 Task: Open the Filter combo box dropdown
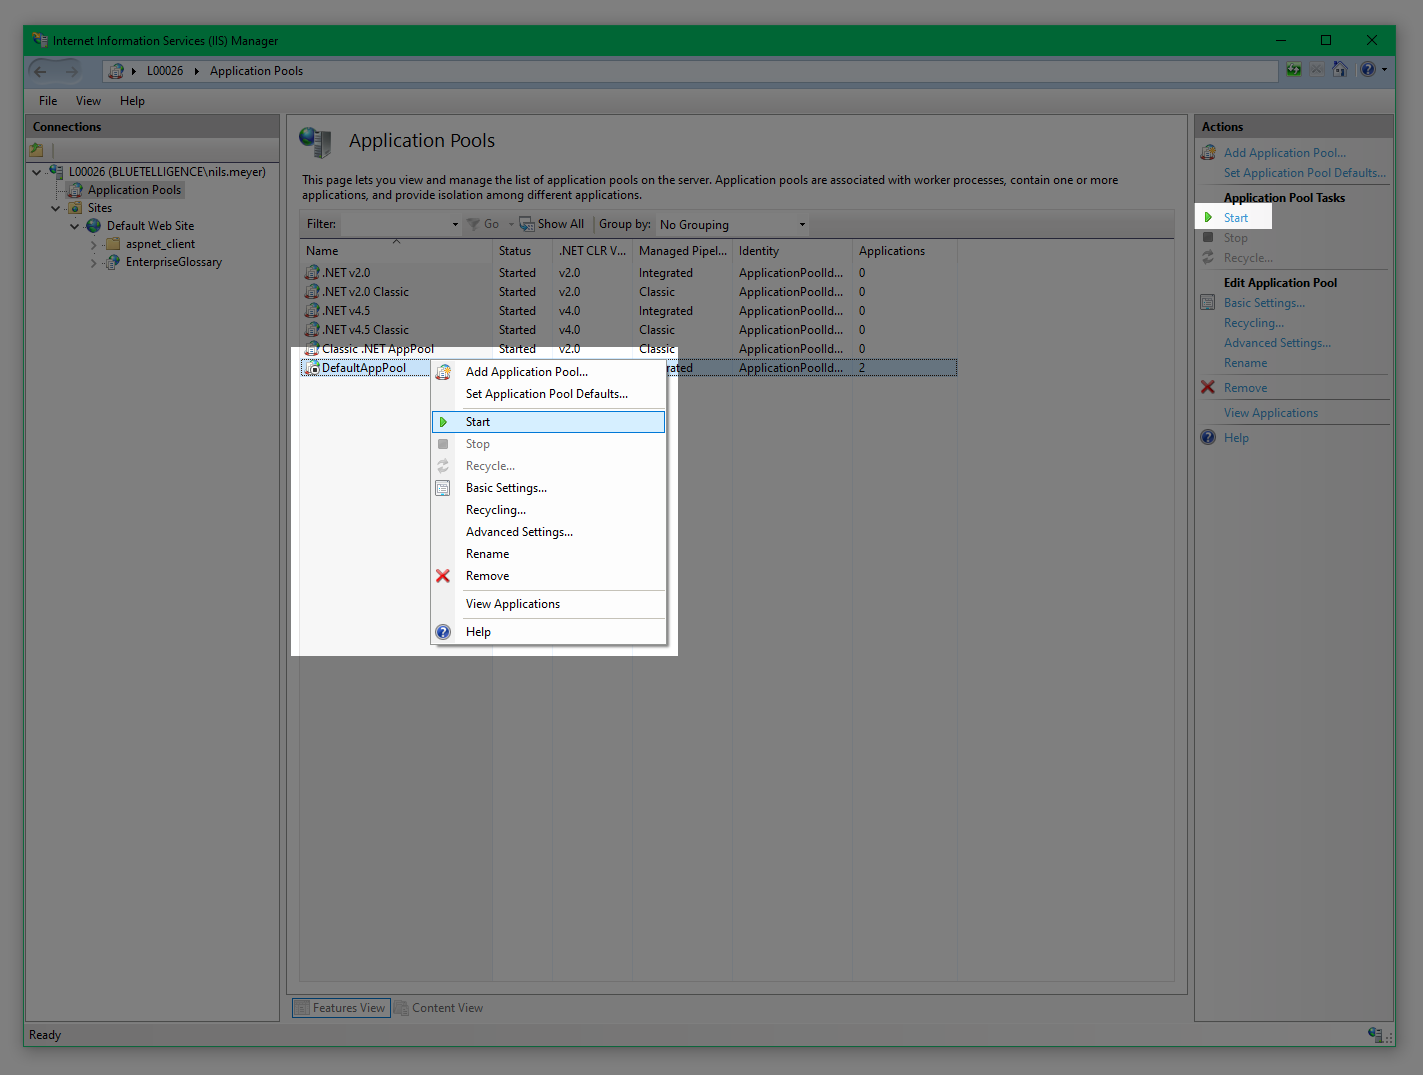[455, 225]
